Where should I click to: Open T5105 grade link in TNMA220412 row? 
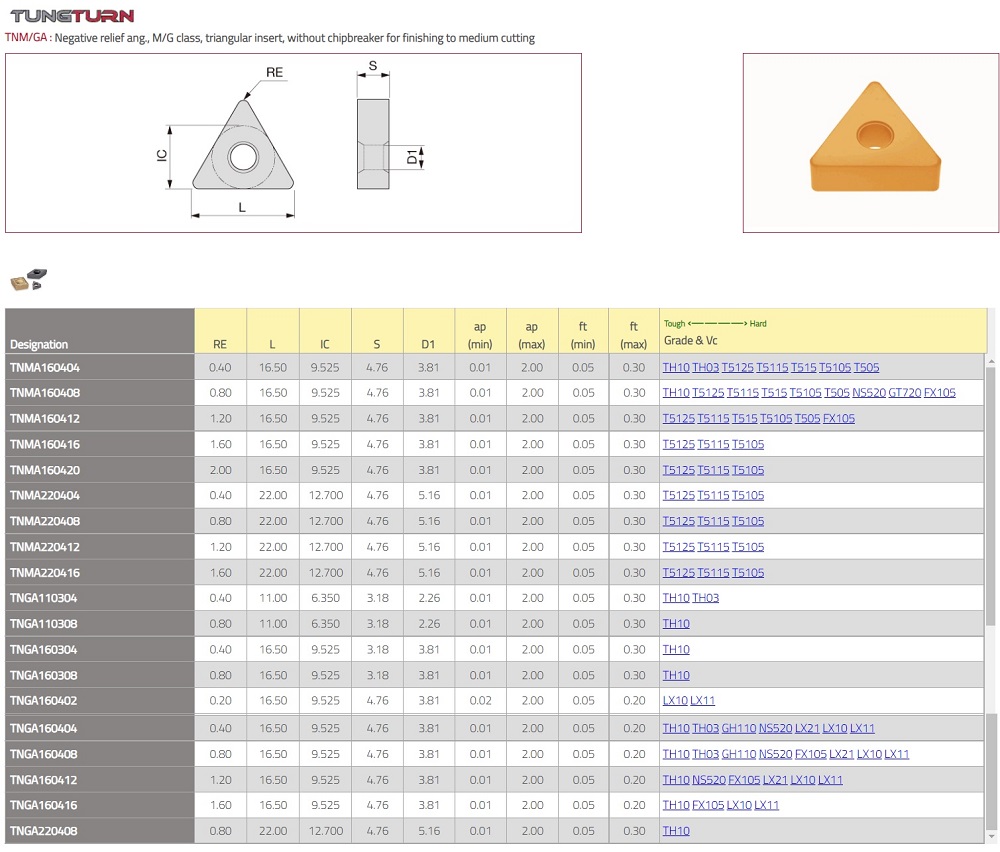point(748,547)
